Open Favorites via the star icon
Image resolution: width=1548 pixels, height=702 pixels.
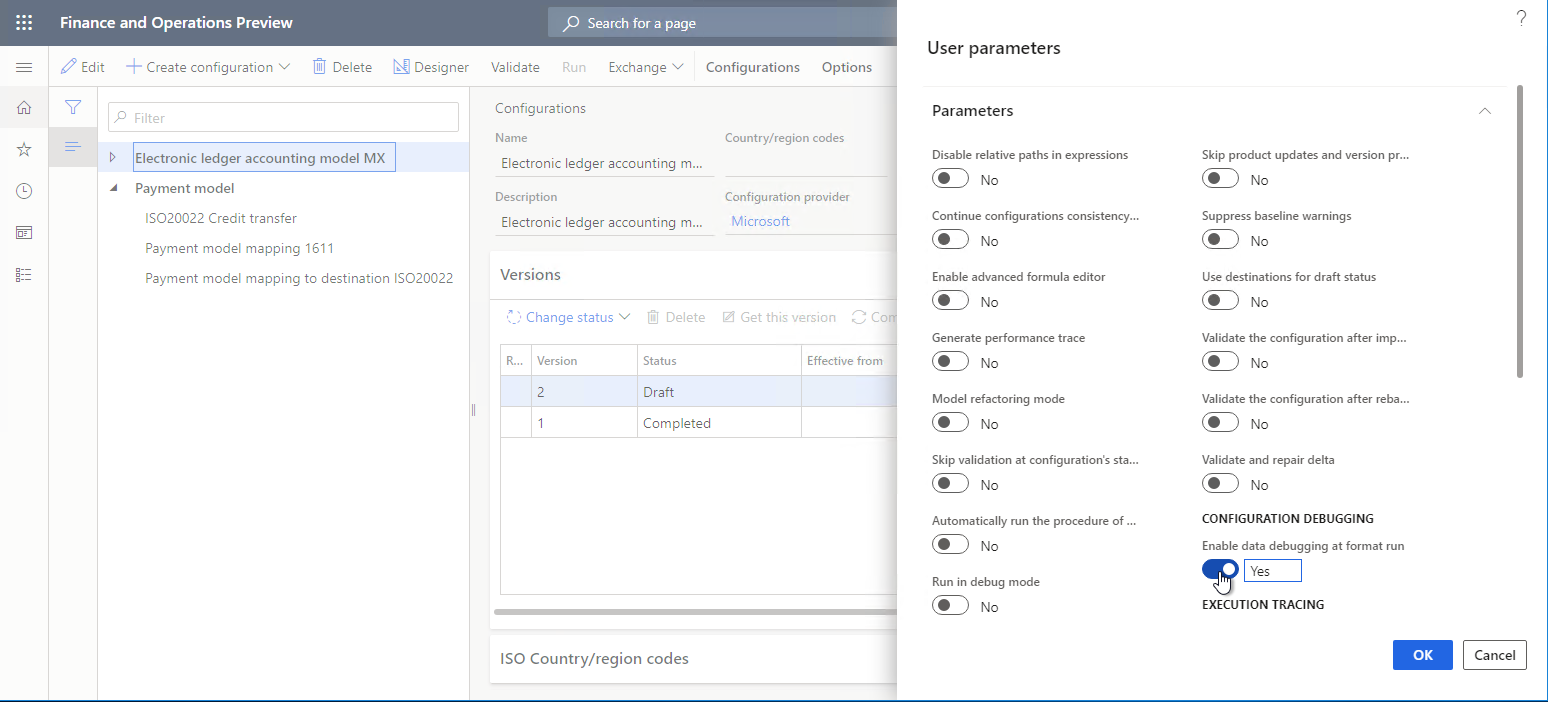coord(24,148)
